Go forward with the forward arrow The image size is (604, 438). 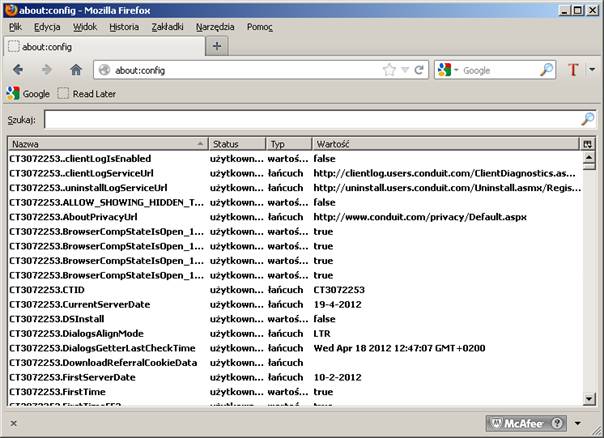(47, 70)
